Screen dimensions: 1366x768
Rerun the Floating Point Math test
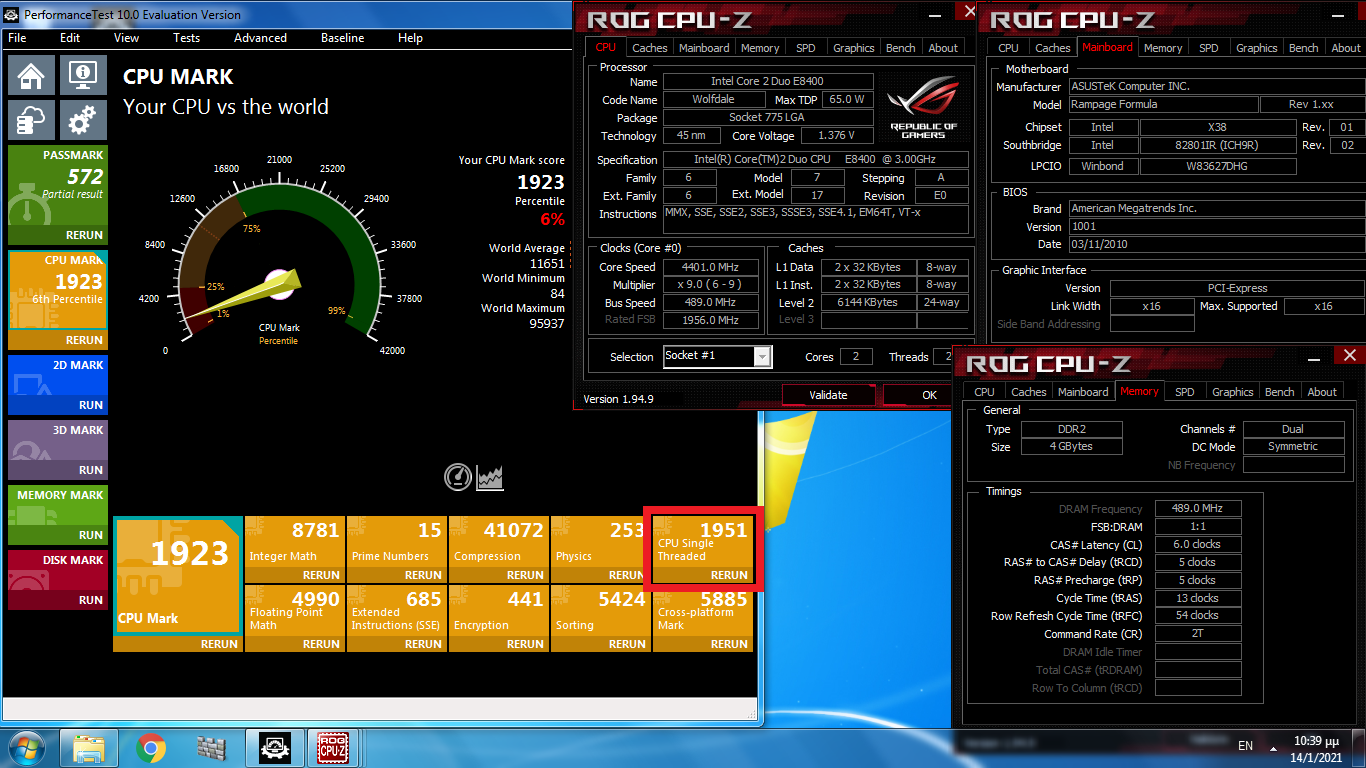click(x=321, y=644)
